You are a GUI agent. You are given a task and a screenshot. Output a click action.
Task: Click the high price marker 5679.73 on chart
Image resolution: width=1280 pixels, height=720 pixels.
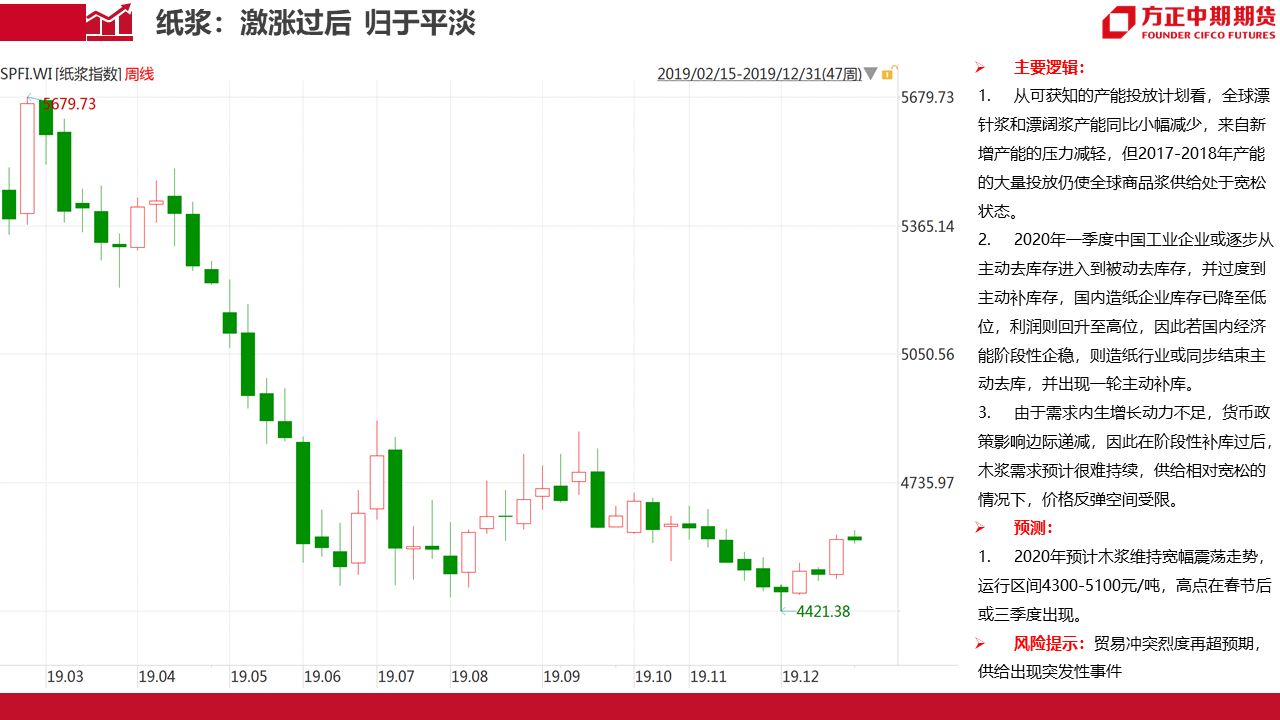pyautogui.click(x=69, y=104)
